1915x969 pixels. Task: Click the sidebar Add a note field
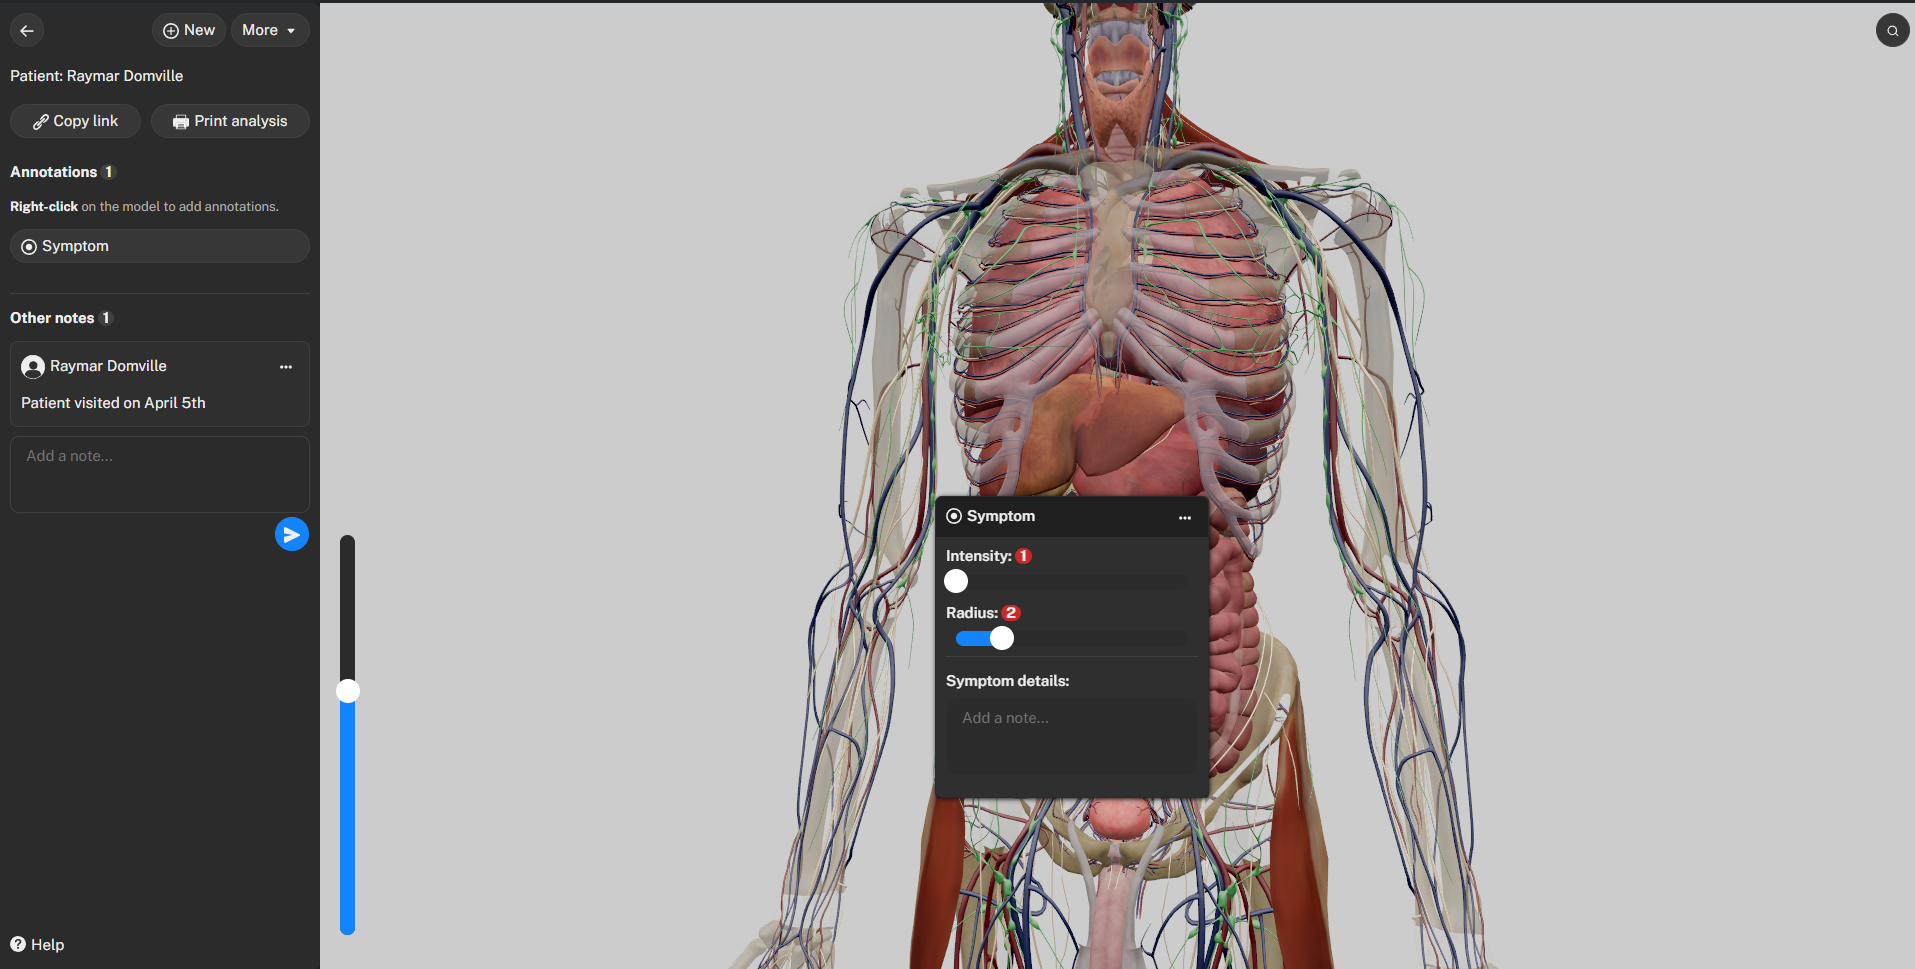[x=159, y=474]
